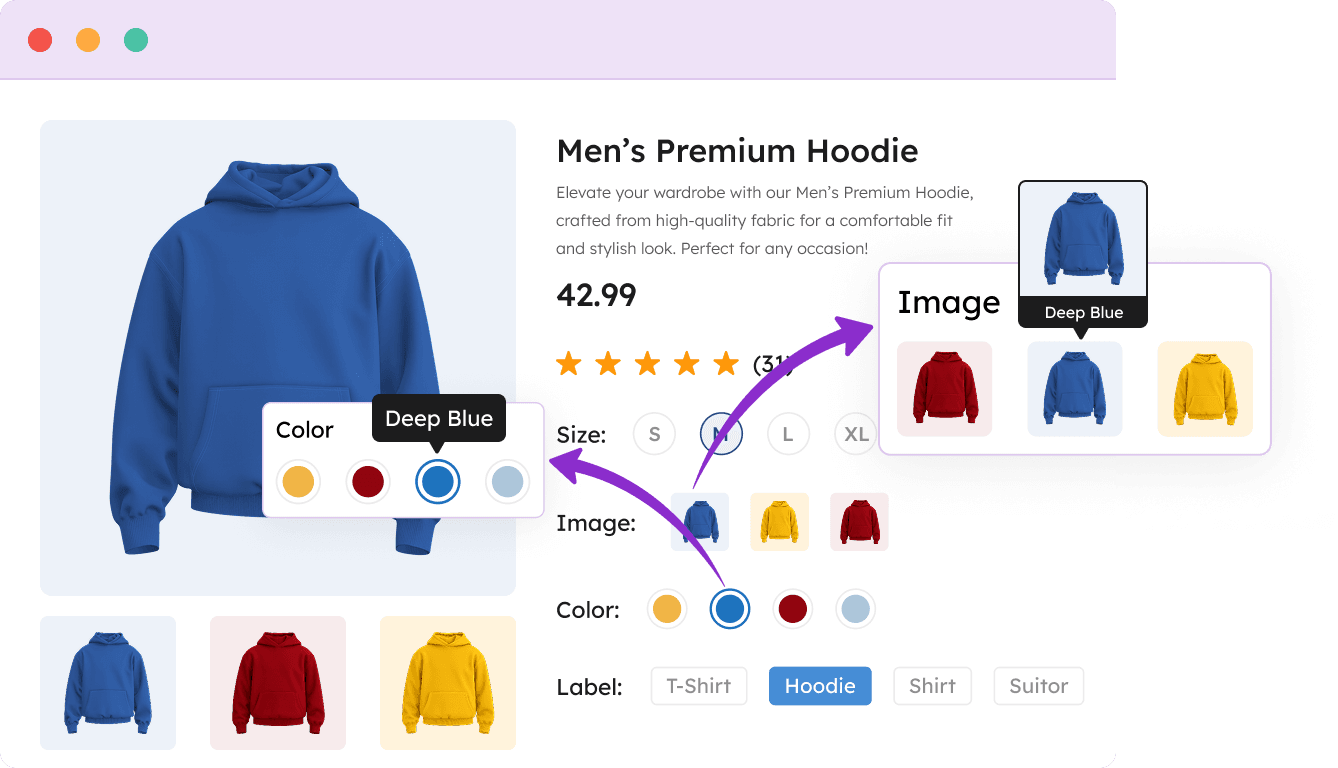This screenshot has width=1338, height=768.
Task: Pick yellow hoodie in Image row
Action: point(780,521)
